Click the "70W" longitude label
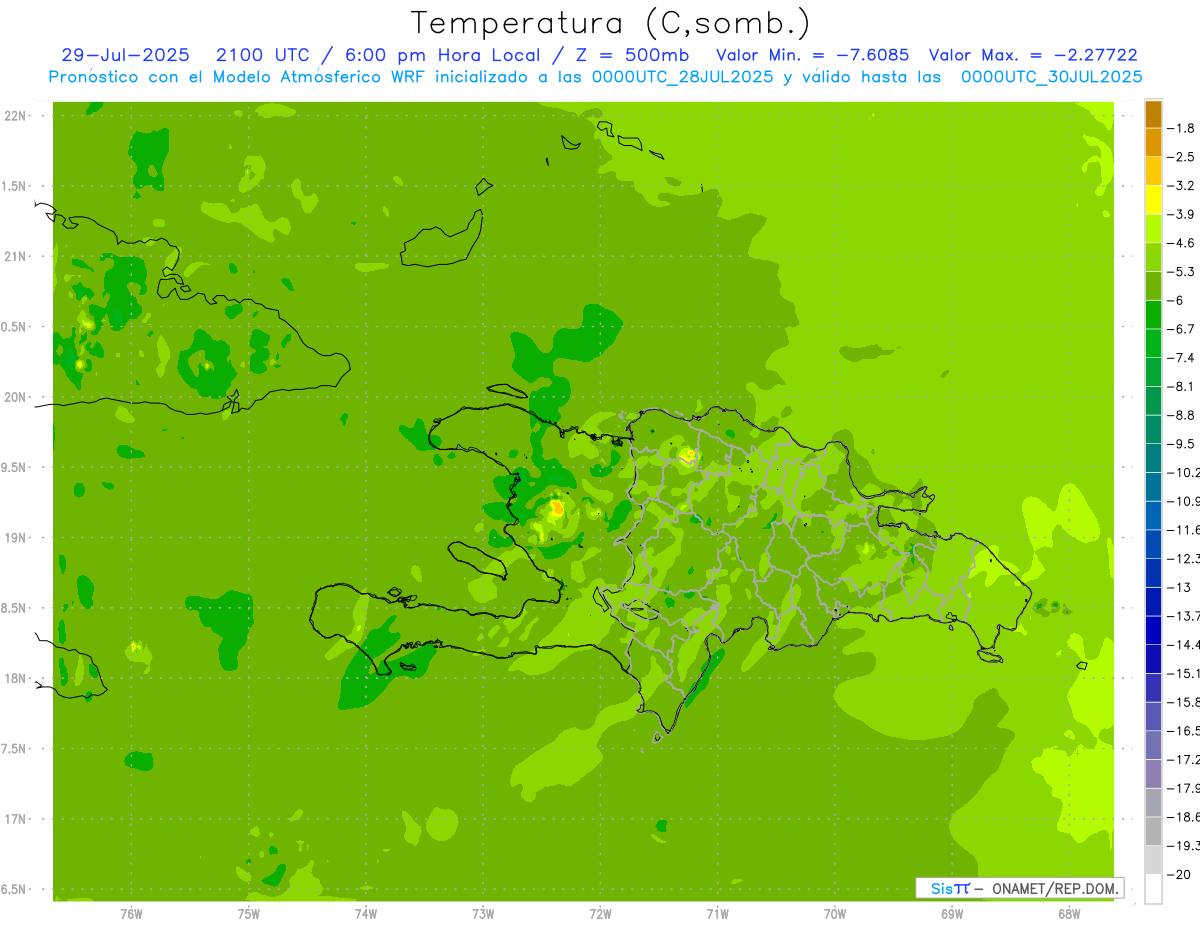 click(835, 914)
